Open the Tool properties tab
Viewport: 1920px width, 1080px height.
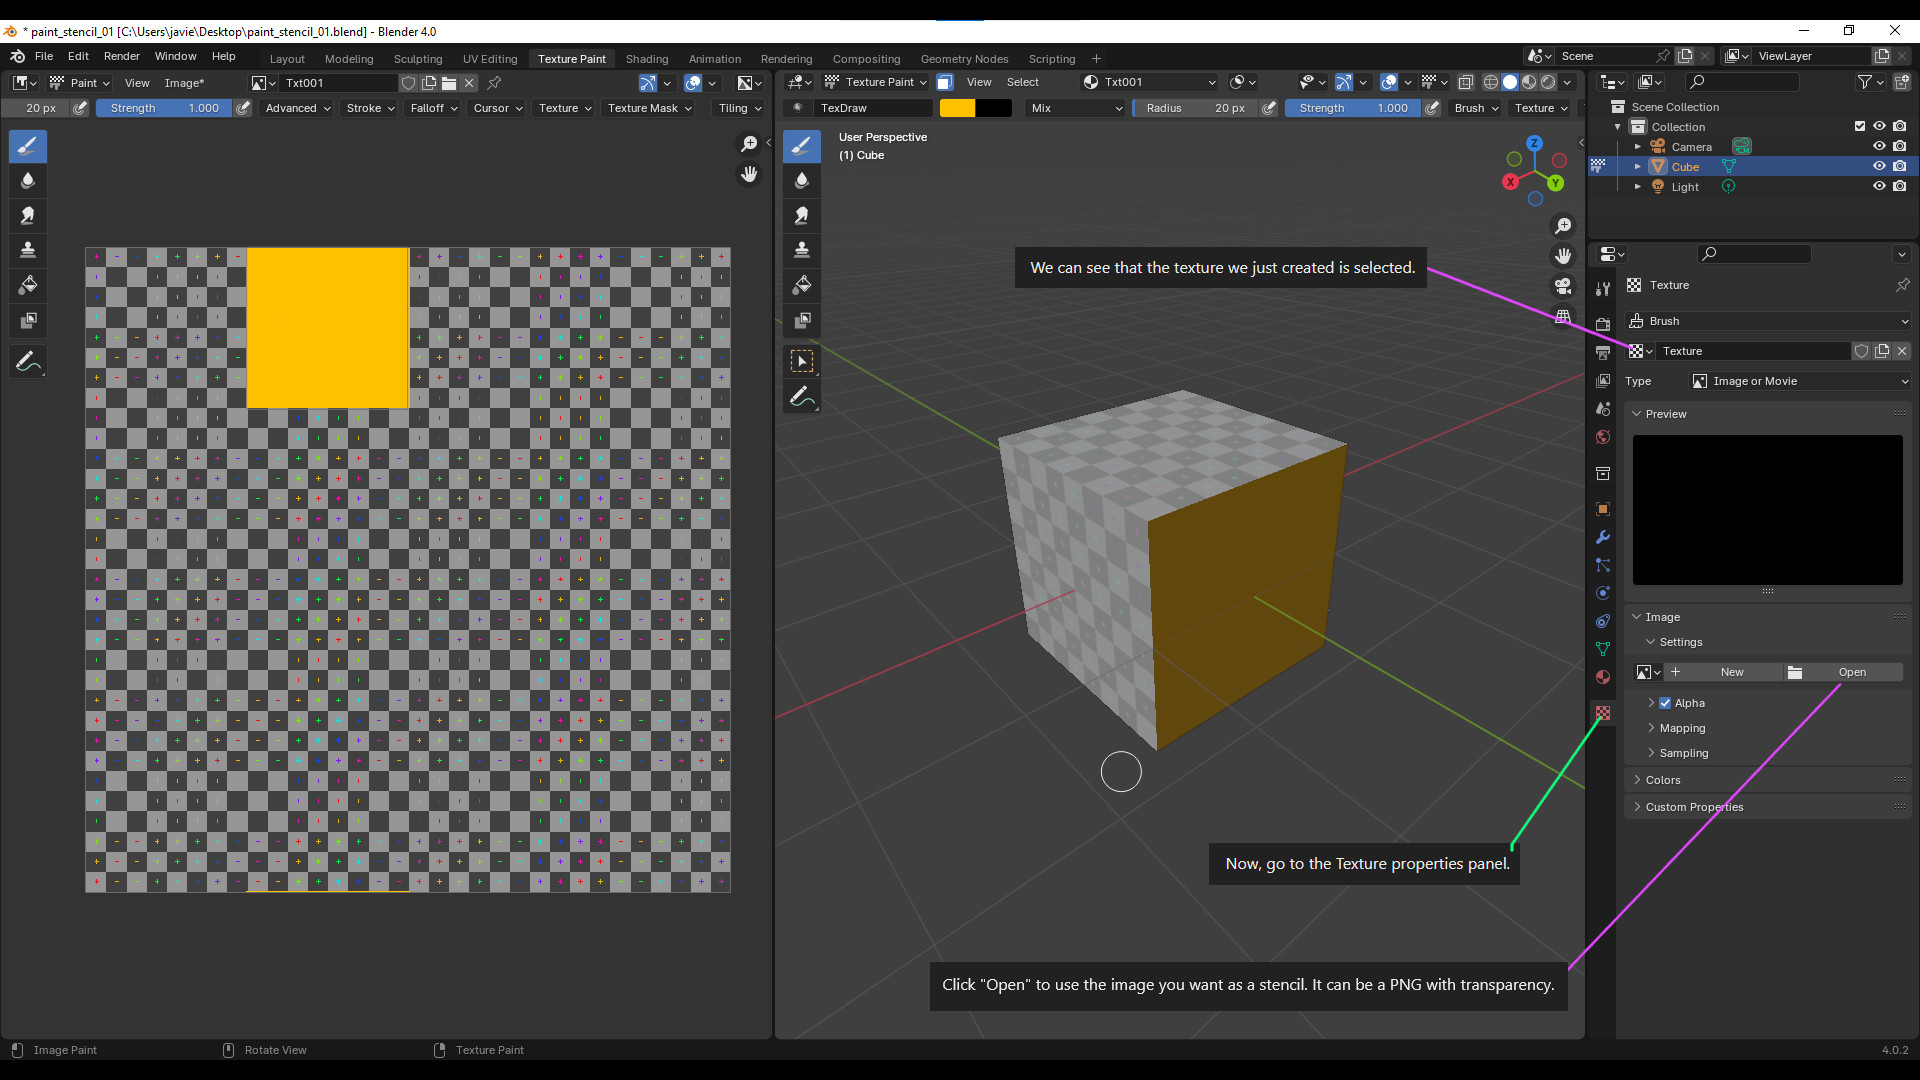click(x=1603, y=289)
